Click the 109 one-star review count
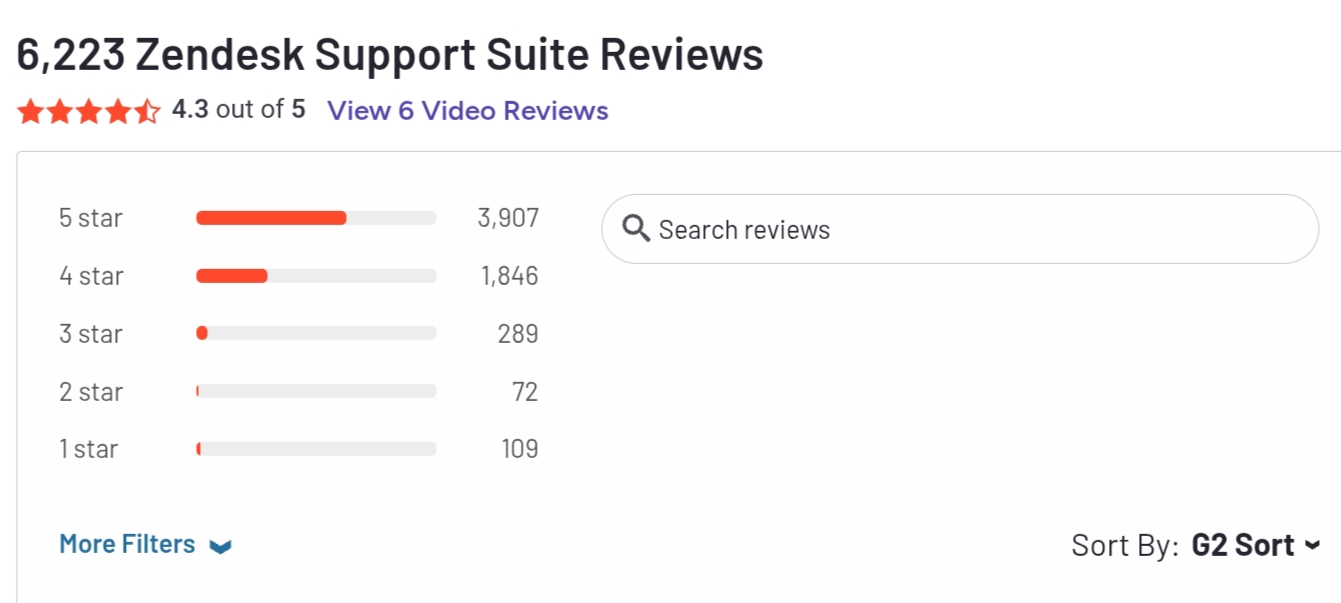This screenshot has width=1341, height=603. [x=519, y=449]
